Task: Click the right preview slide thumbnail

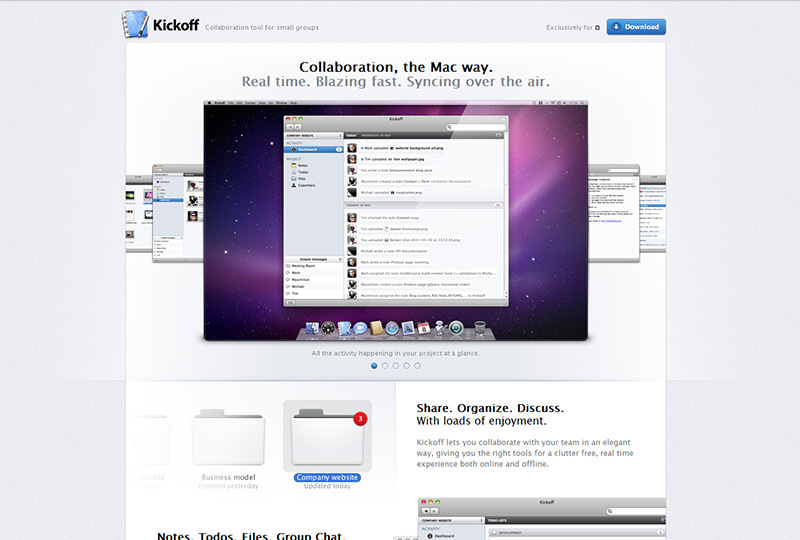Action: [614, 213]
